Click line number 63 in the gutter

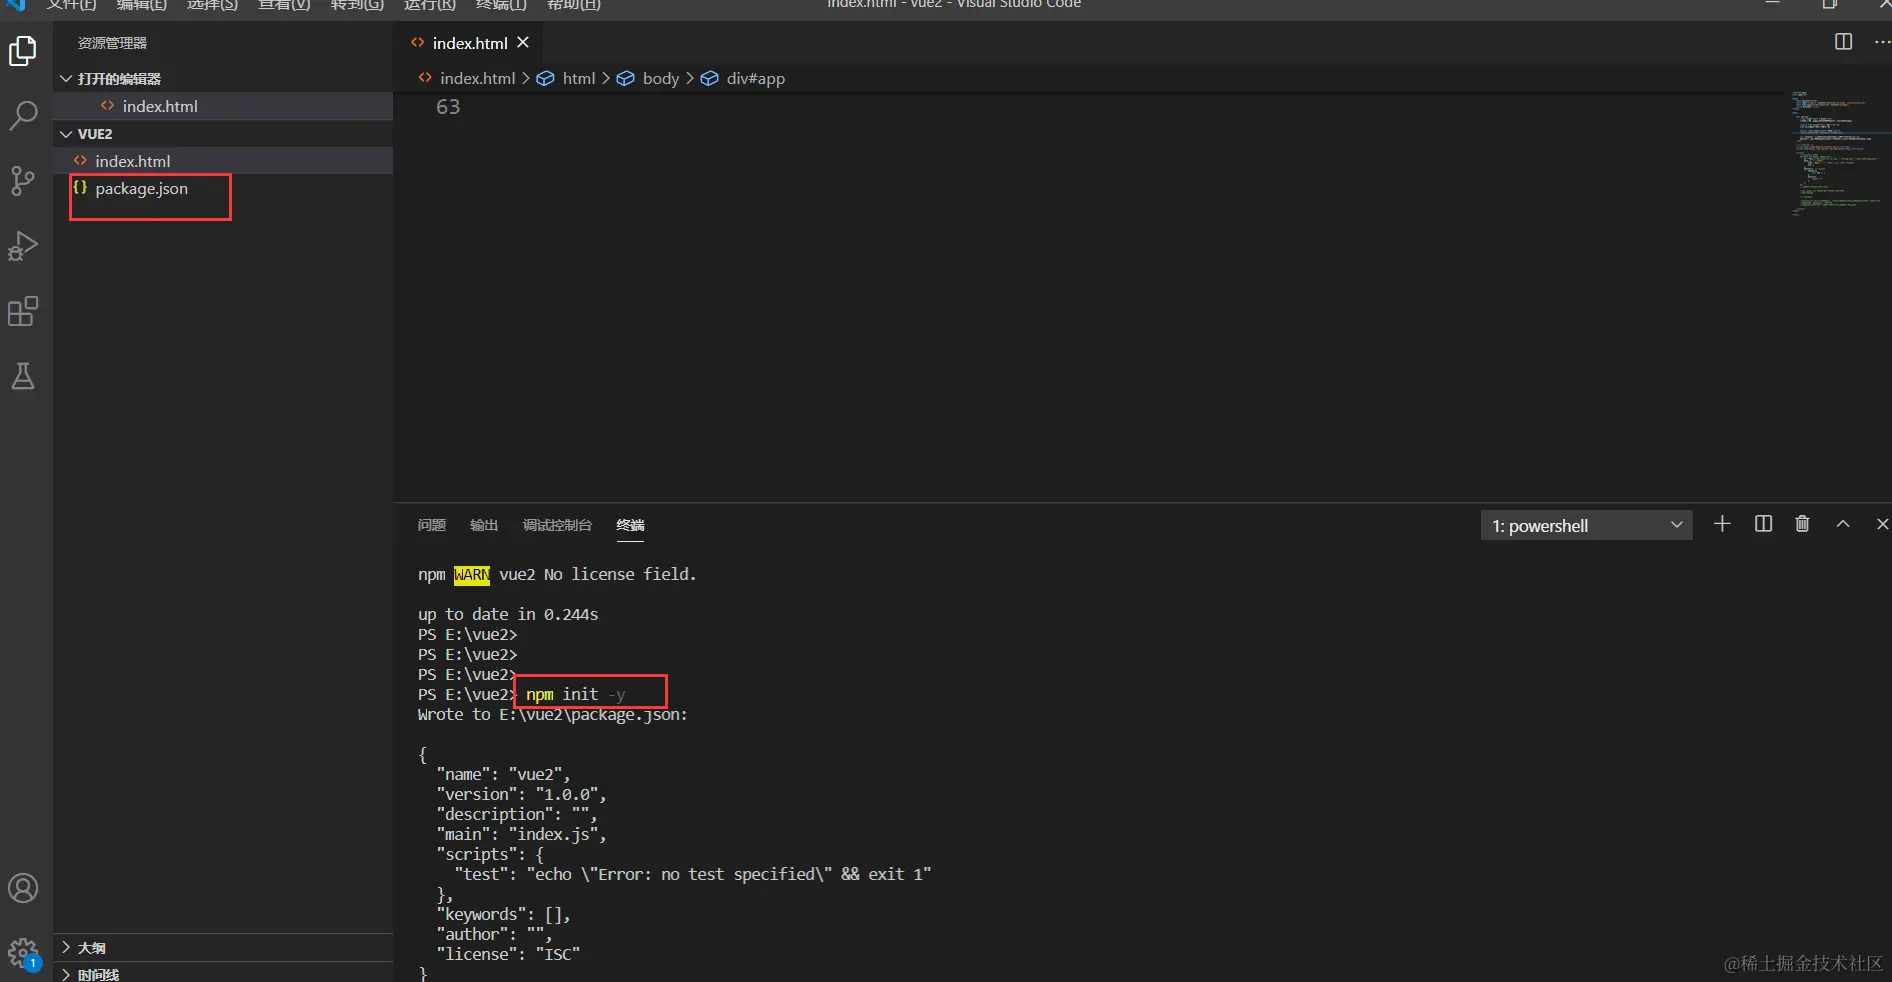point(448,107)
